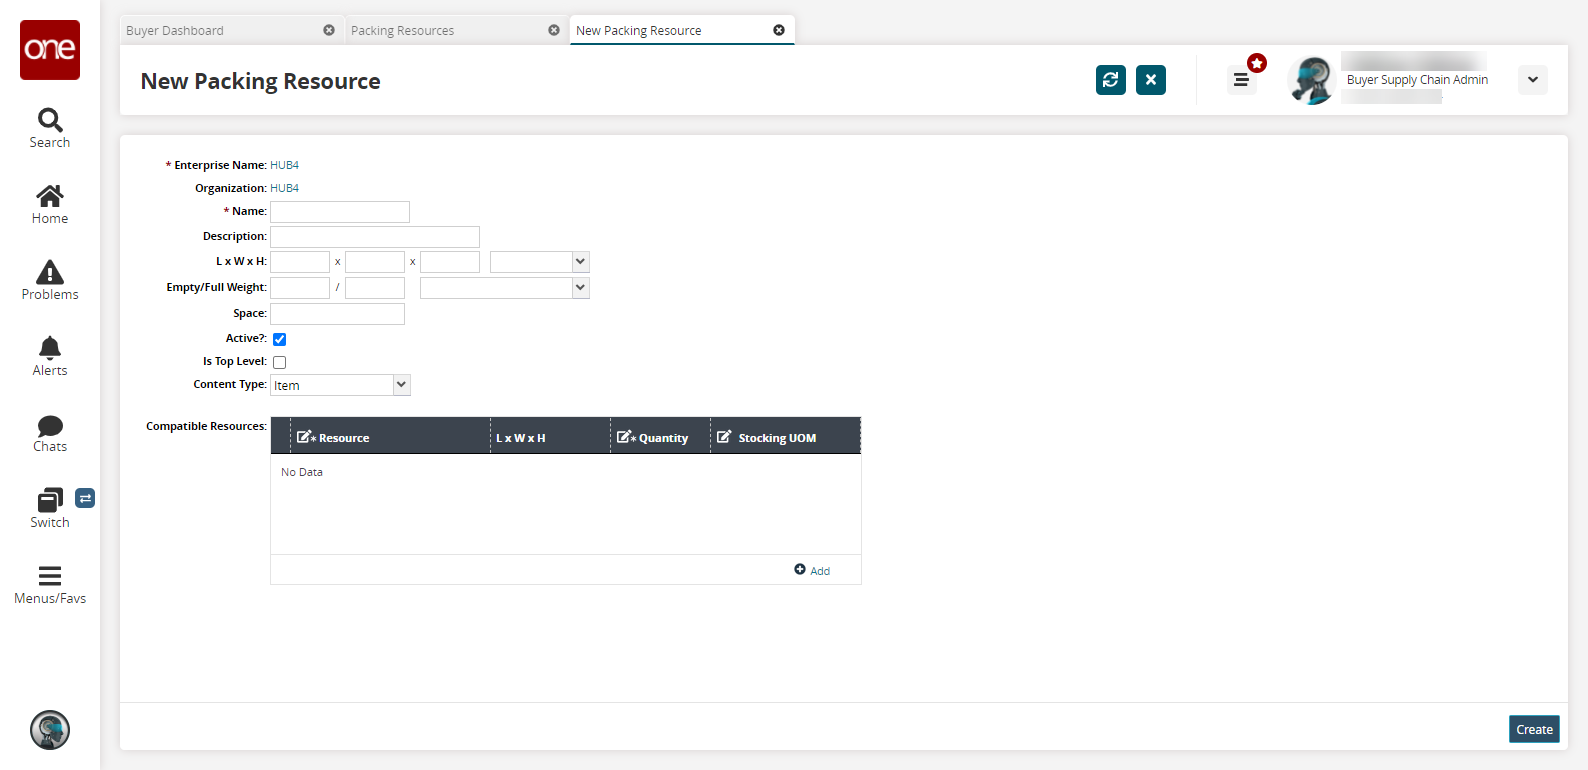The height and width of the screenshot is (770, 1588).
Task: Uncheck the Active? checkbox
Action: pyautogui.click(x=280, y=339)
